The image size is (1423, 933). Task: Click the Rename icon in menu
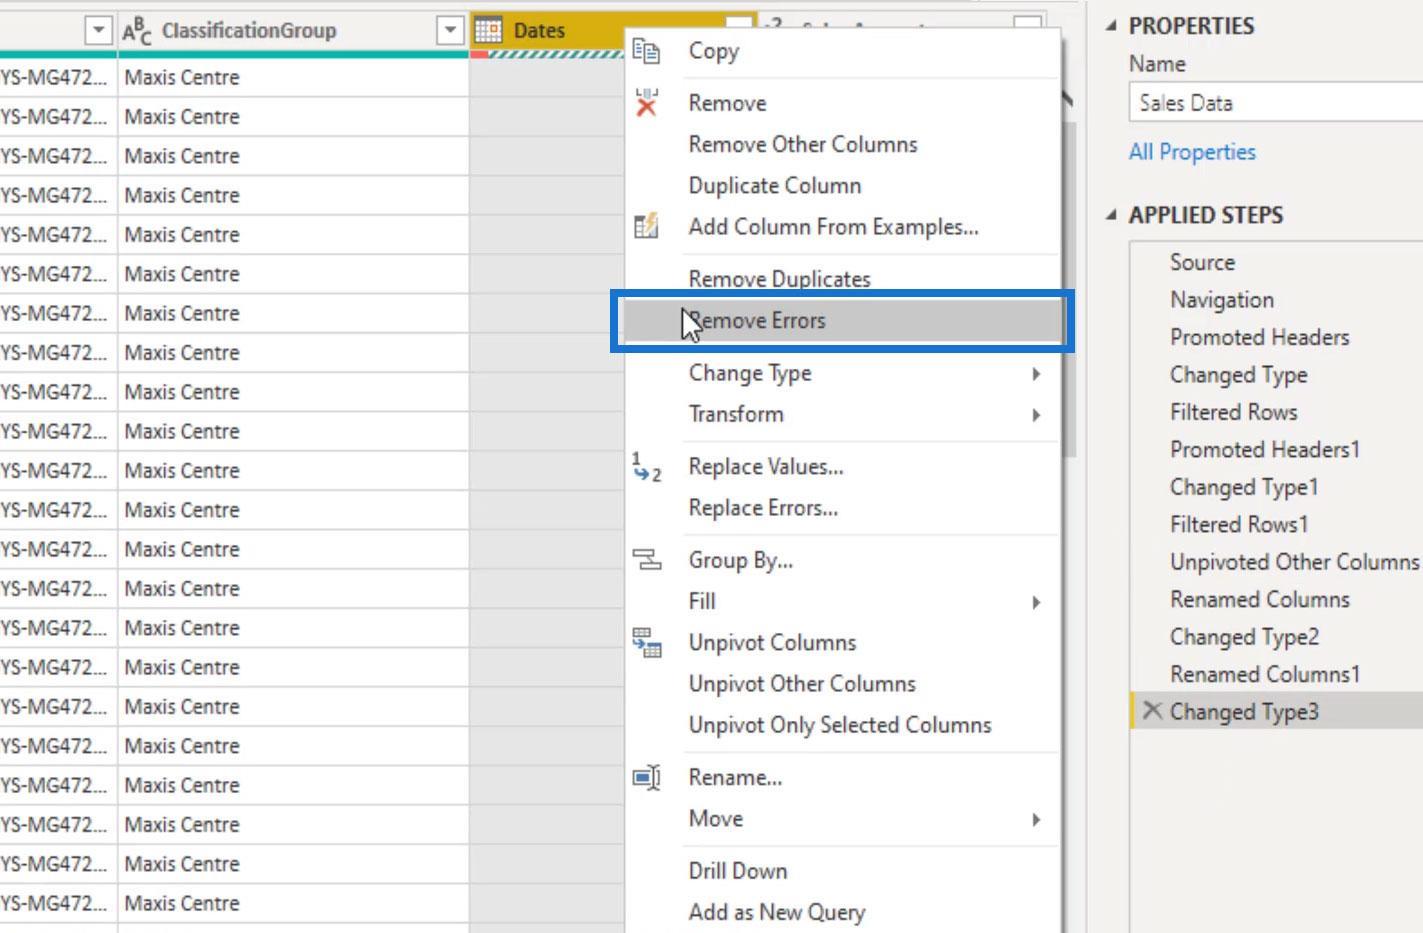[647, 777]
